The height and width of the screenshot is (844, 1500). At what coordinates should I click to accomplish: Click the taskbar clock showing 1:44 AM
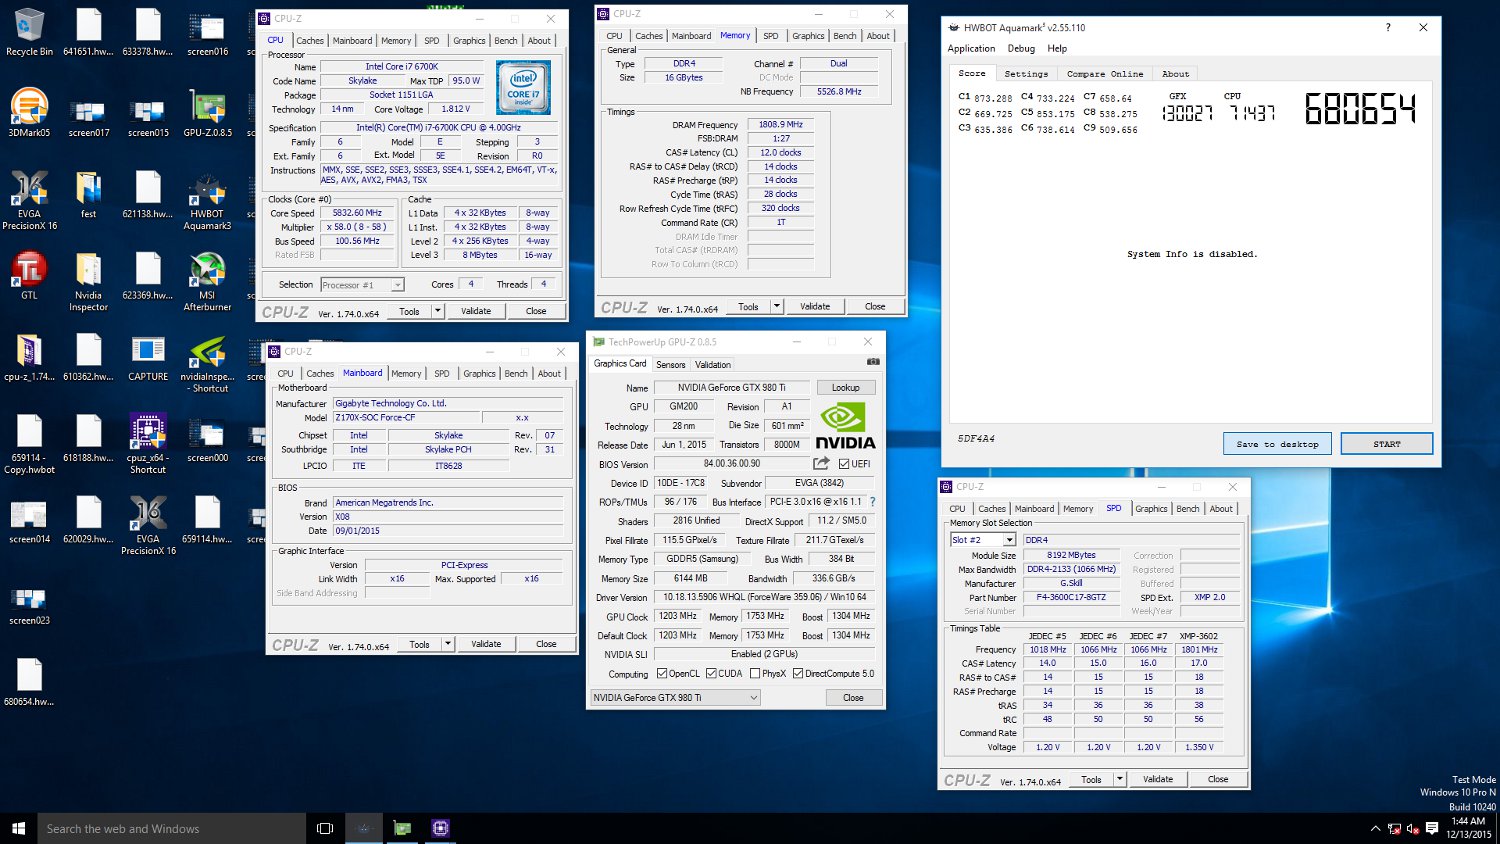[1469, 828]
